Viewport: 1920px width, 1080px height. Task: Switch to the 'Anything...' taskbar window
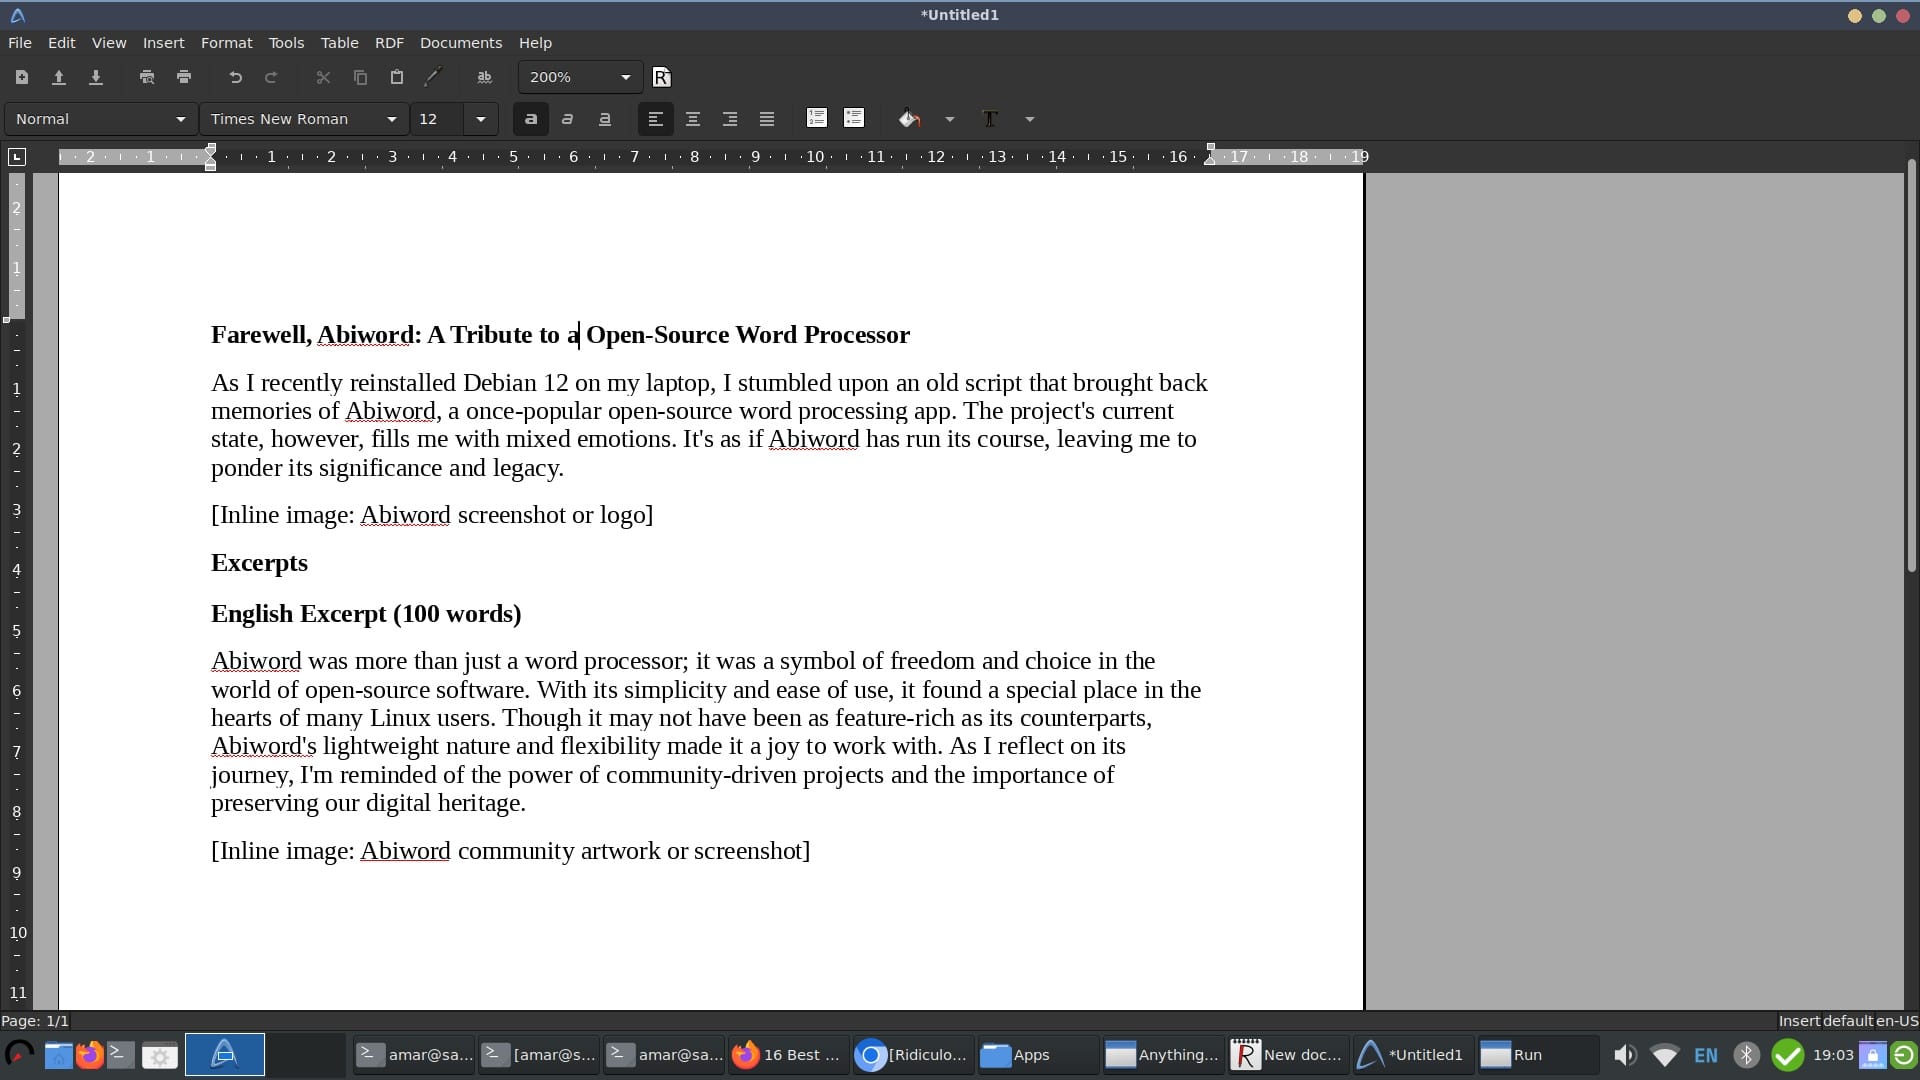[x=1163, y=1055]
